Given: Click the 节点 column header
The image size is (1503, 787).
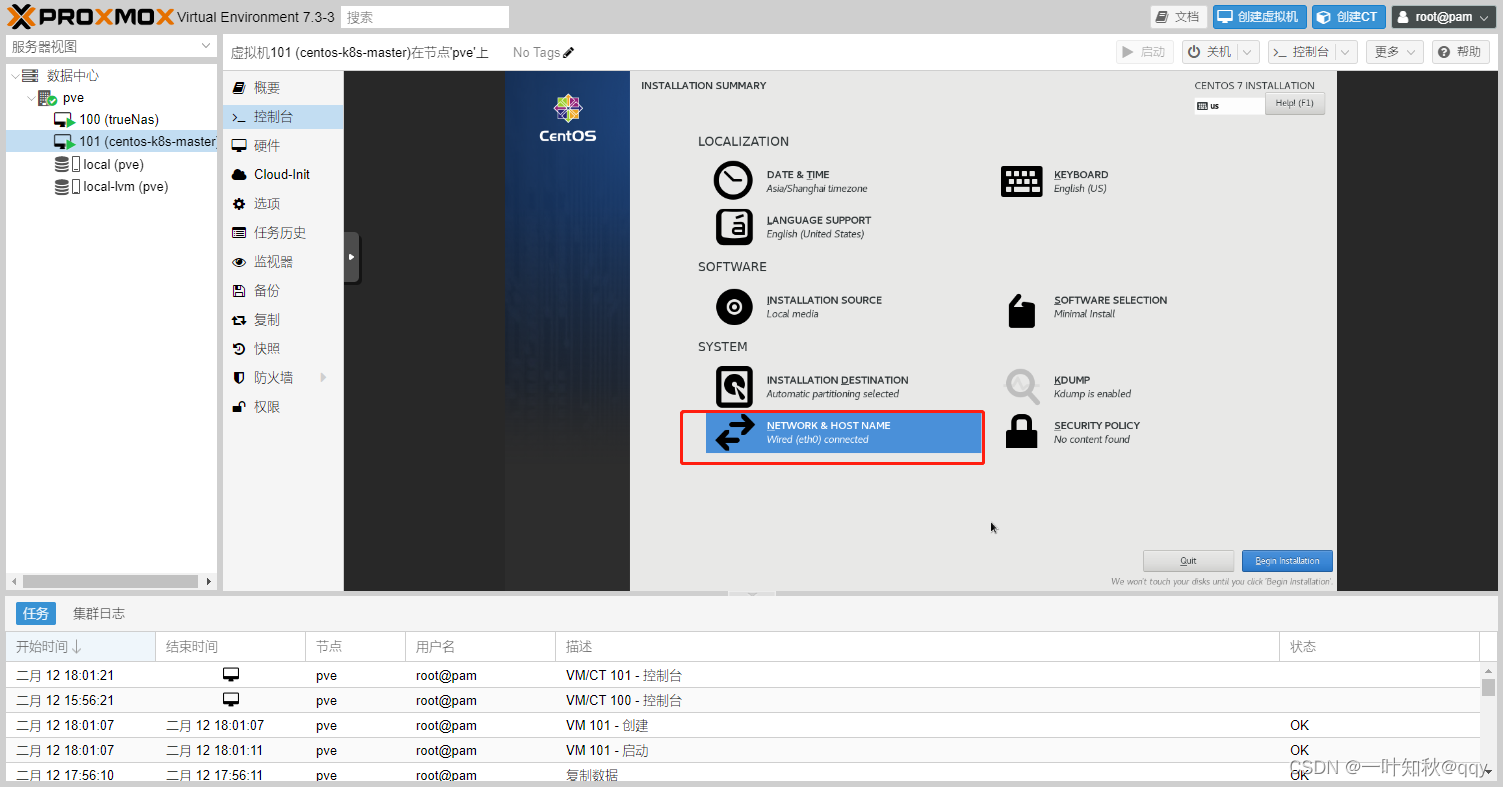Looking at the screenshot, I should pyautogui.click(x=355, y=647).
